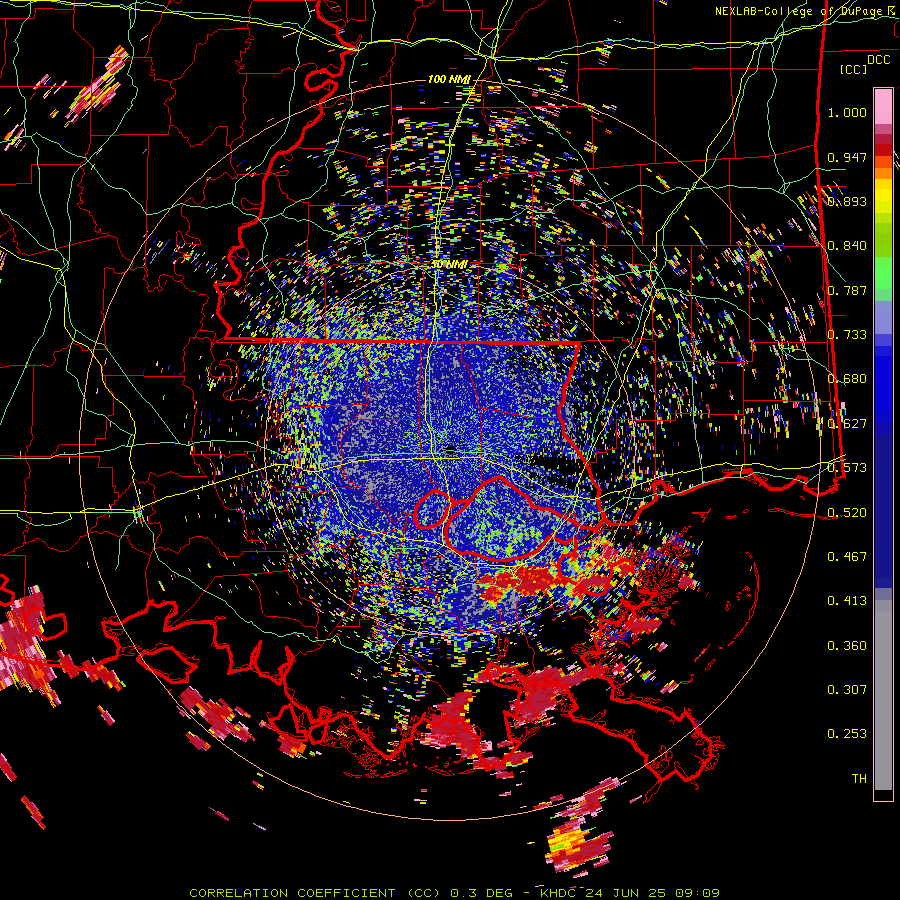The image size is (900, 900).
Task: Pick the black TH swatch at the bar's bottom
Action: (883, 795)
